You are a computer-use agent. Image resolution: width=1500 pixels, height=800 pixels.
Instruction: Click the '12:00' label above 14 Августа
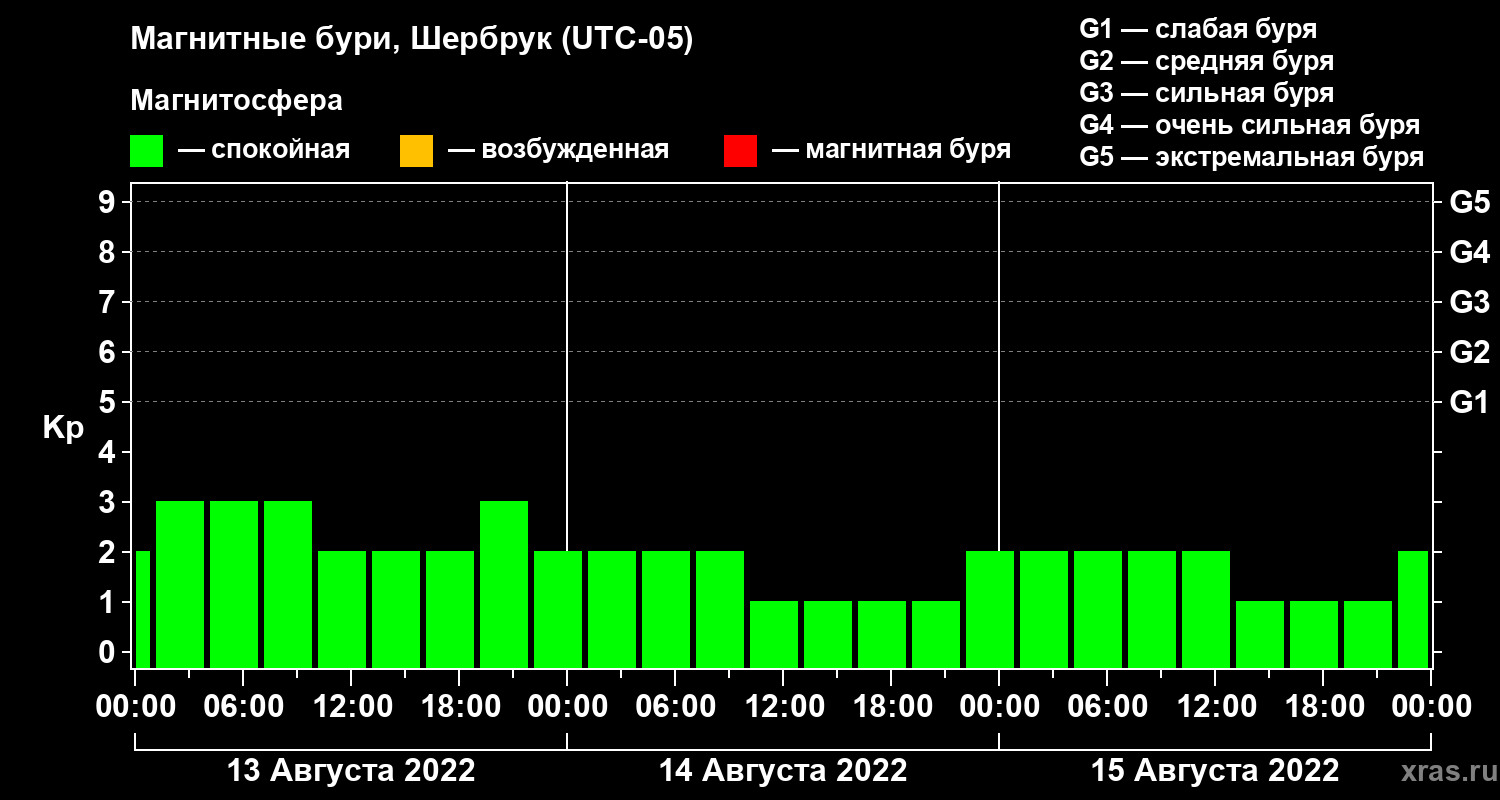pos(783,706)
